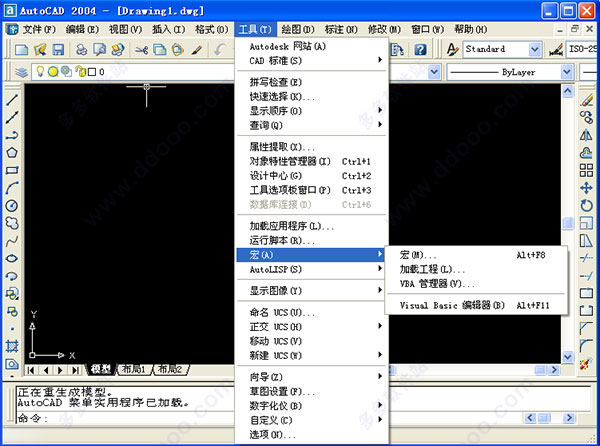The height and width of the screenshot is (446, 600).
Task: Click layer 0 color swatch
Action: (92, 72)
